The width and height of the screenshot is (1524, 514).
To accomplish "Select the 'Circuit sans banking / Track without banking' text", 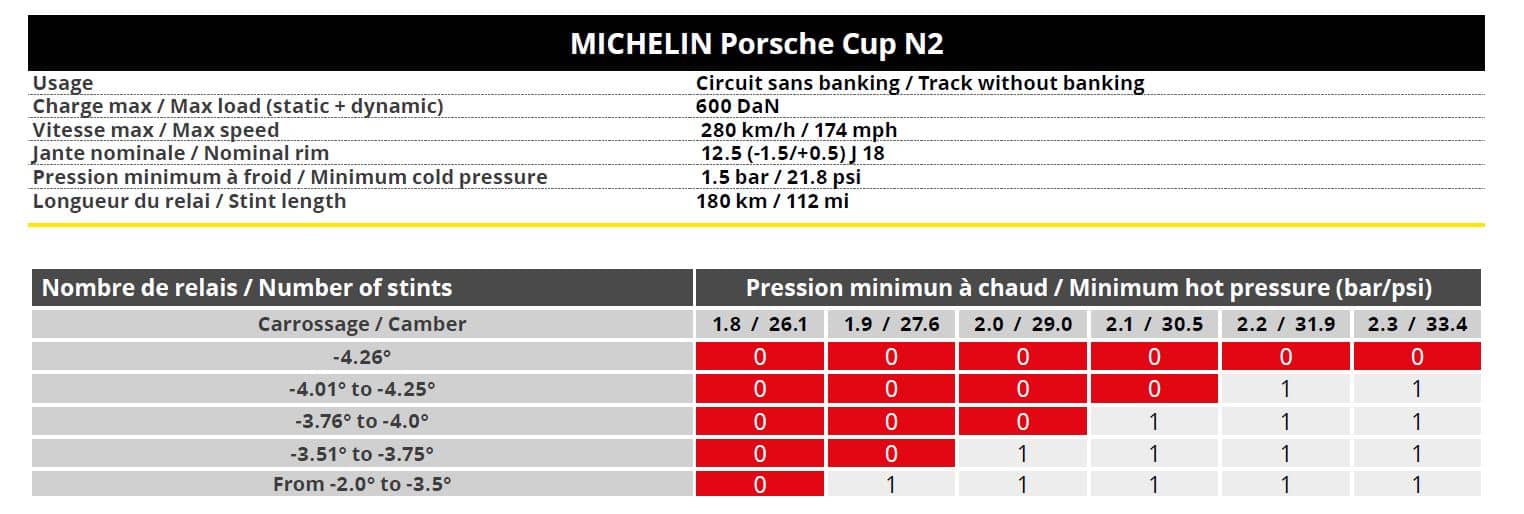I will tap(920, 83).
